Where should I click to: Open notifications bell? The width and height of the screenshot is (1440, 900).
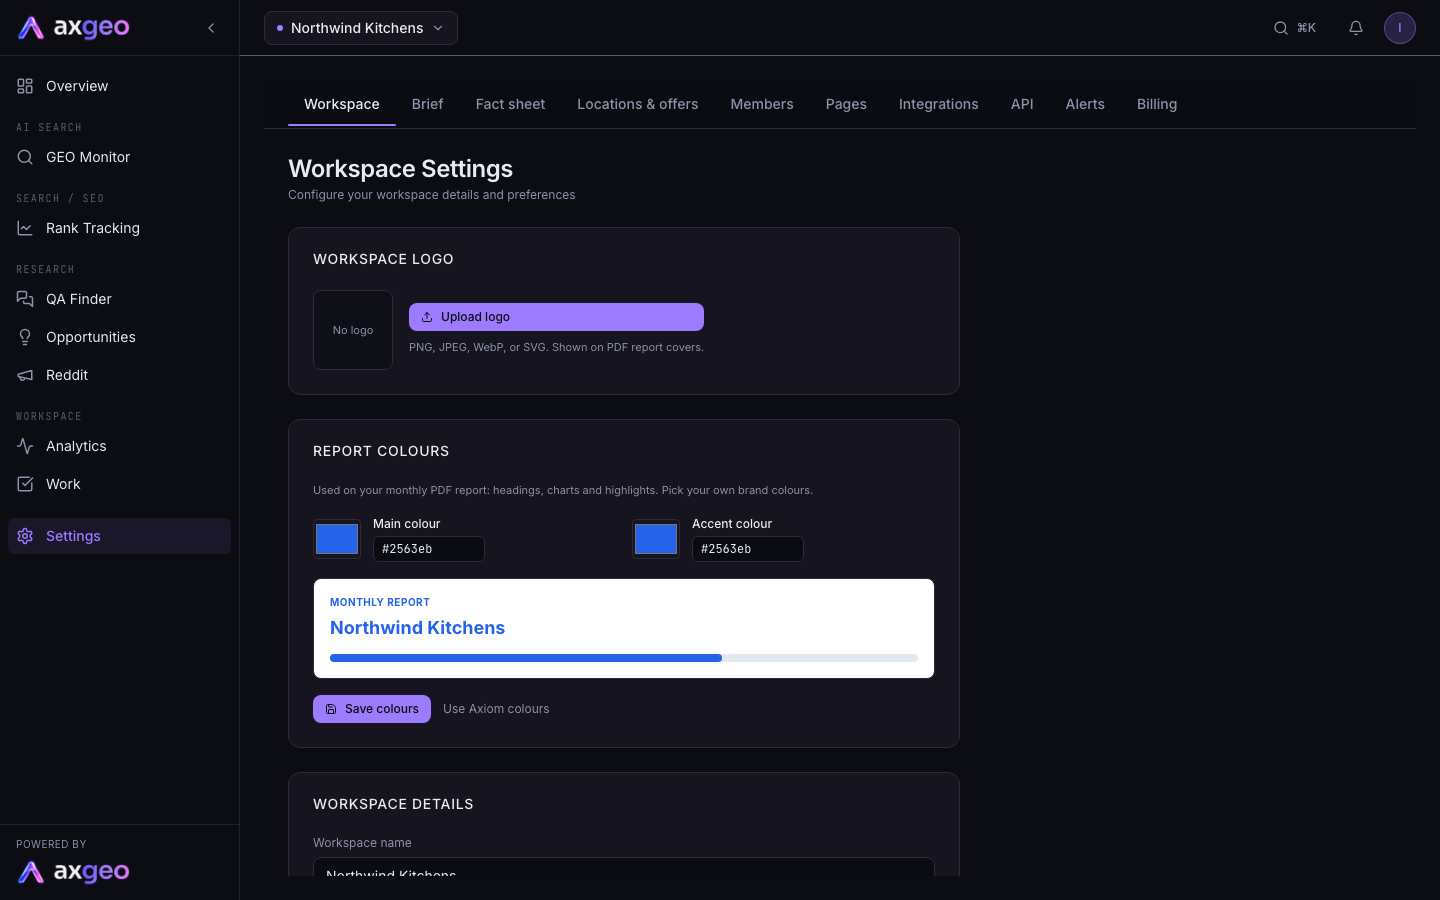[1356, 28]
